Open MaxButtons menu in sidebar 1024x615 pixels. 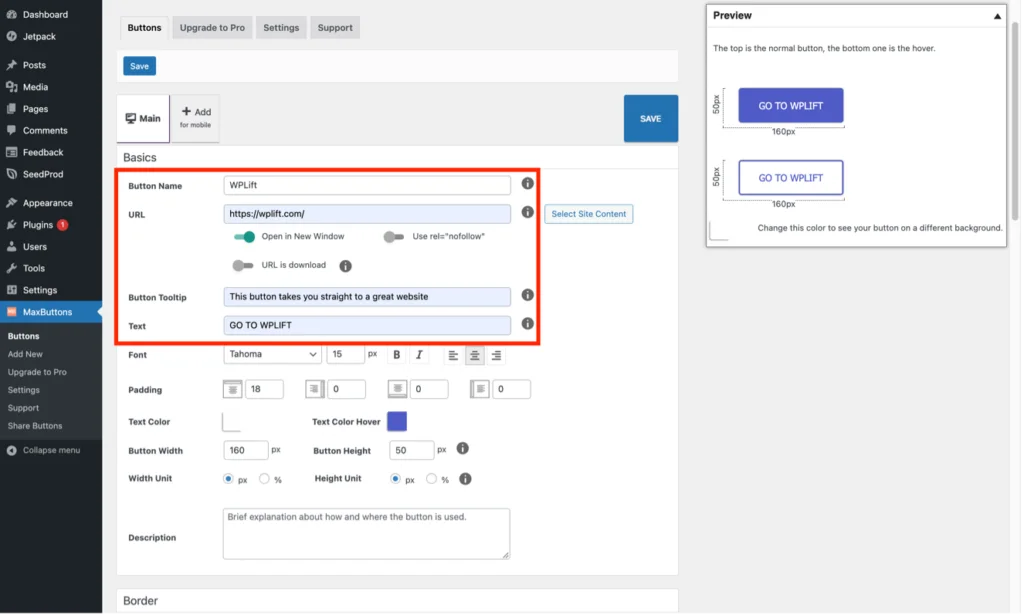pyautogui.click(x=51, y=313)
